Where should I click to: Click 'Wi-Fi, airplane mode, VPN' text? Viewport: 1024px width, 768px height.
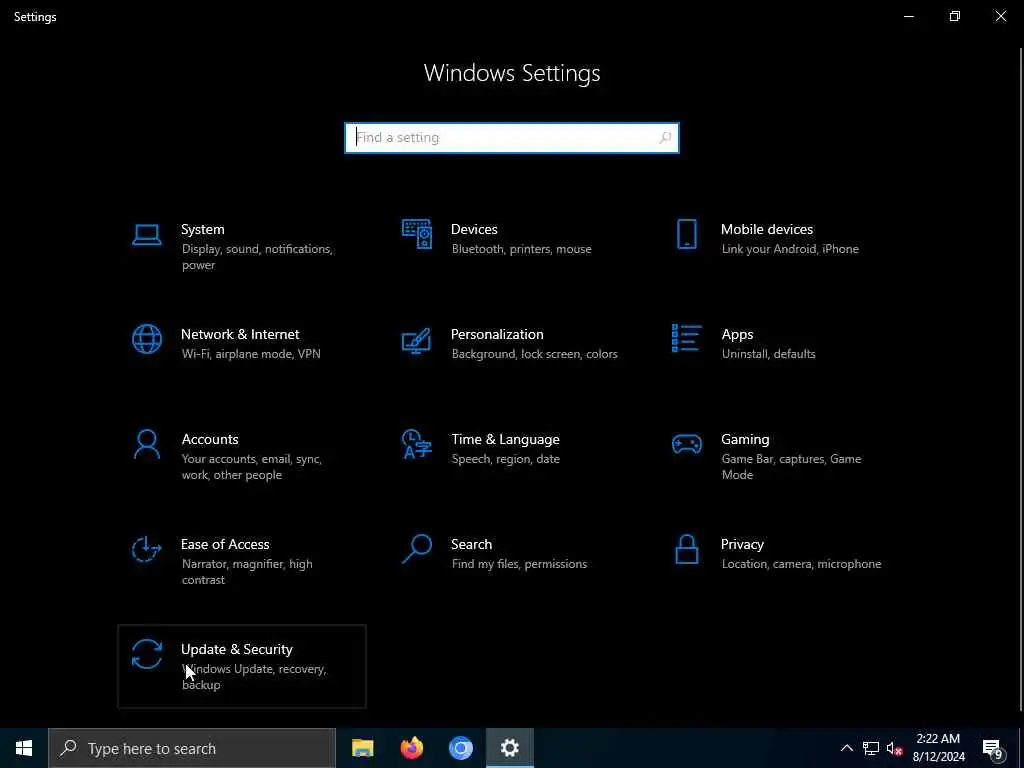click(251, 354)
